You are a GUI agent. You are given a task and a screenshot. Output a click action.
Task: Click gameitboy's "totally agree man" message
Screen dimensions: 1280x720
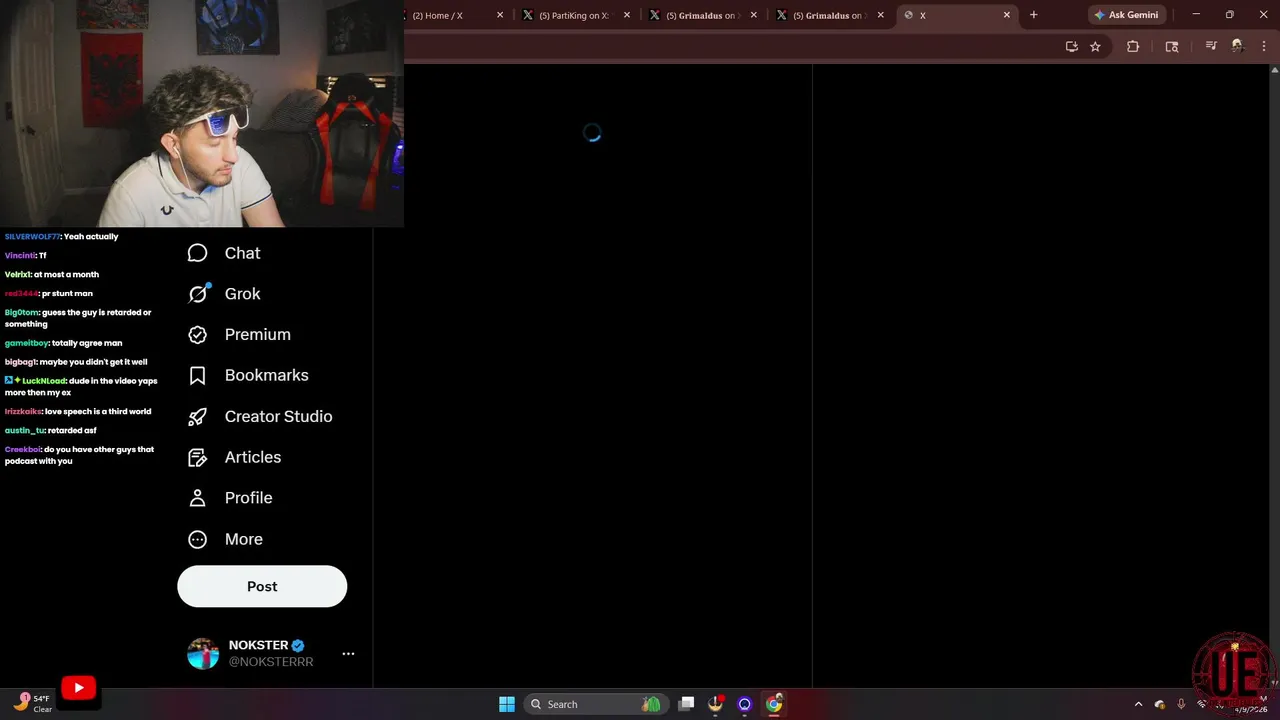63,343
